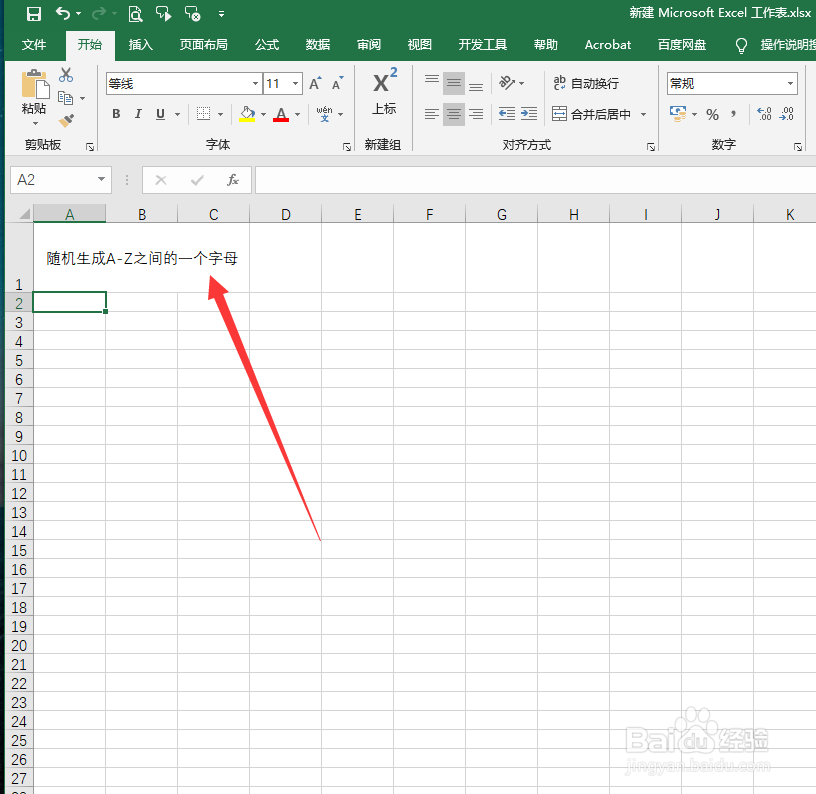Click the Insert Function fx icon
The image size is (816, 794).
click(233, 180)
